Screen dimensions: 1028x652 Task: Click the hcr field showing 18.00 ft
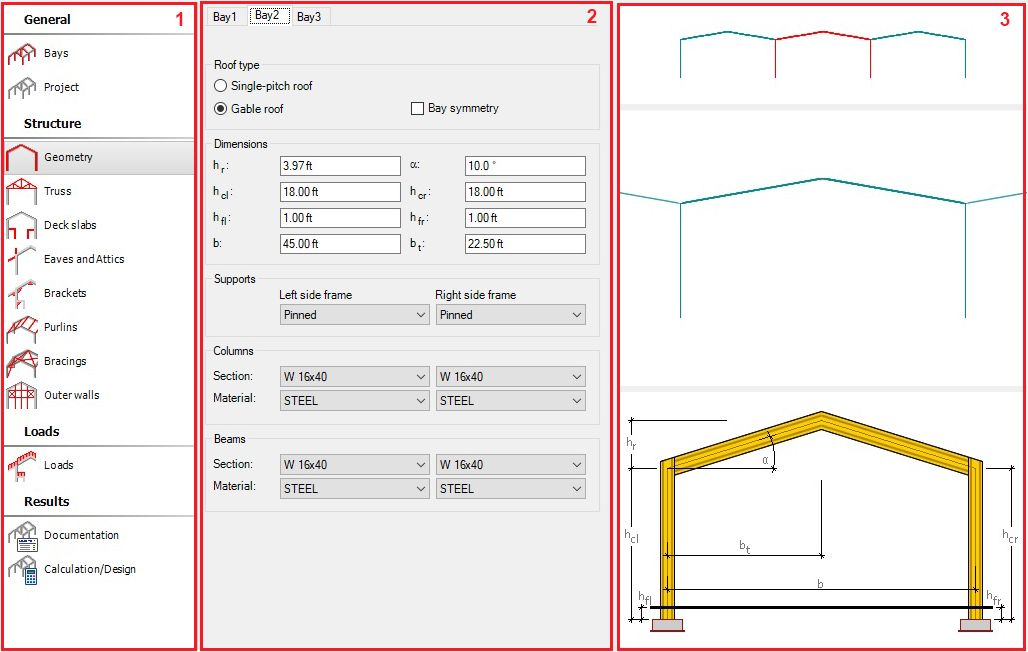[525, 192]
